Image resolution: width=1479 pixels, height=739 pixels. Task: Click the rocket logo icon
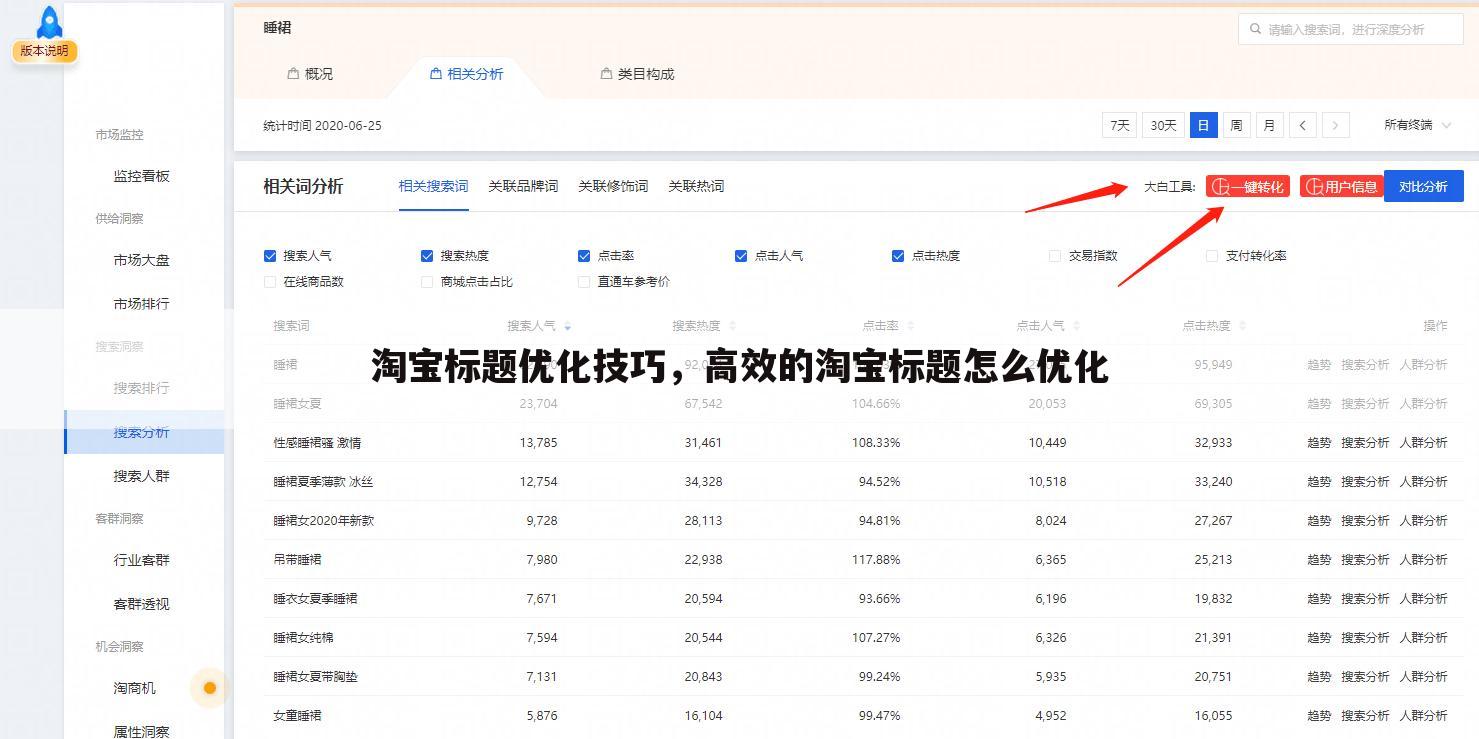click(48, 22)
